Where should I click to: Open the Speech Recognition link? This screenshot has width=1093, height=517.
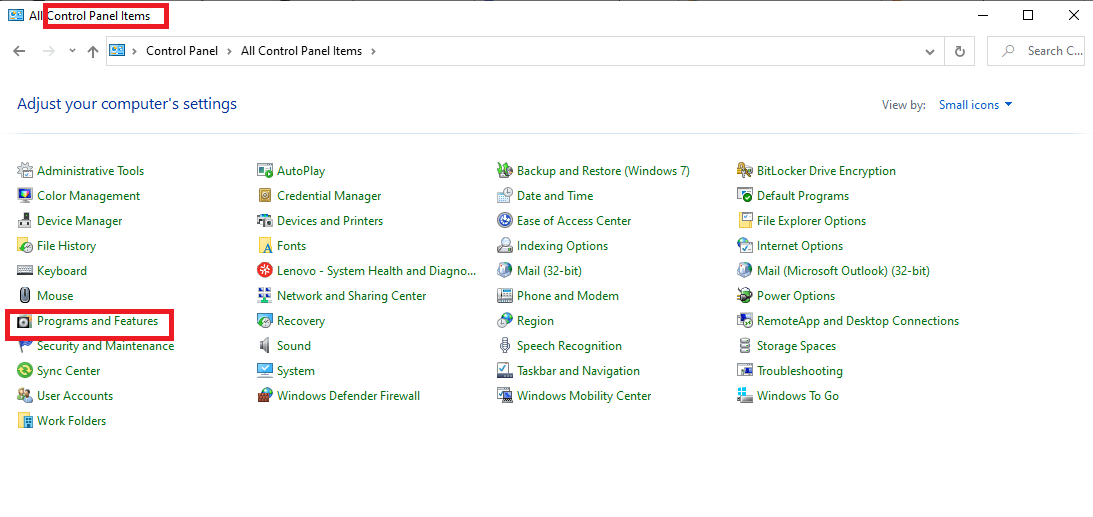tap(570, 346)
